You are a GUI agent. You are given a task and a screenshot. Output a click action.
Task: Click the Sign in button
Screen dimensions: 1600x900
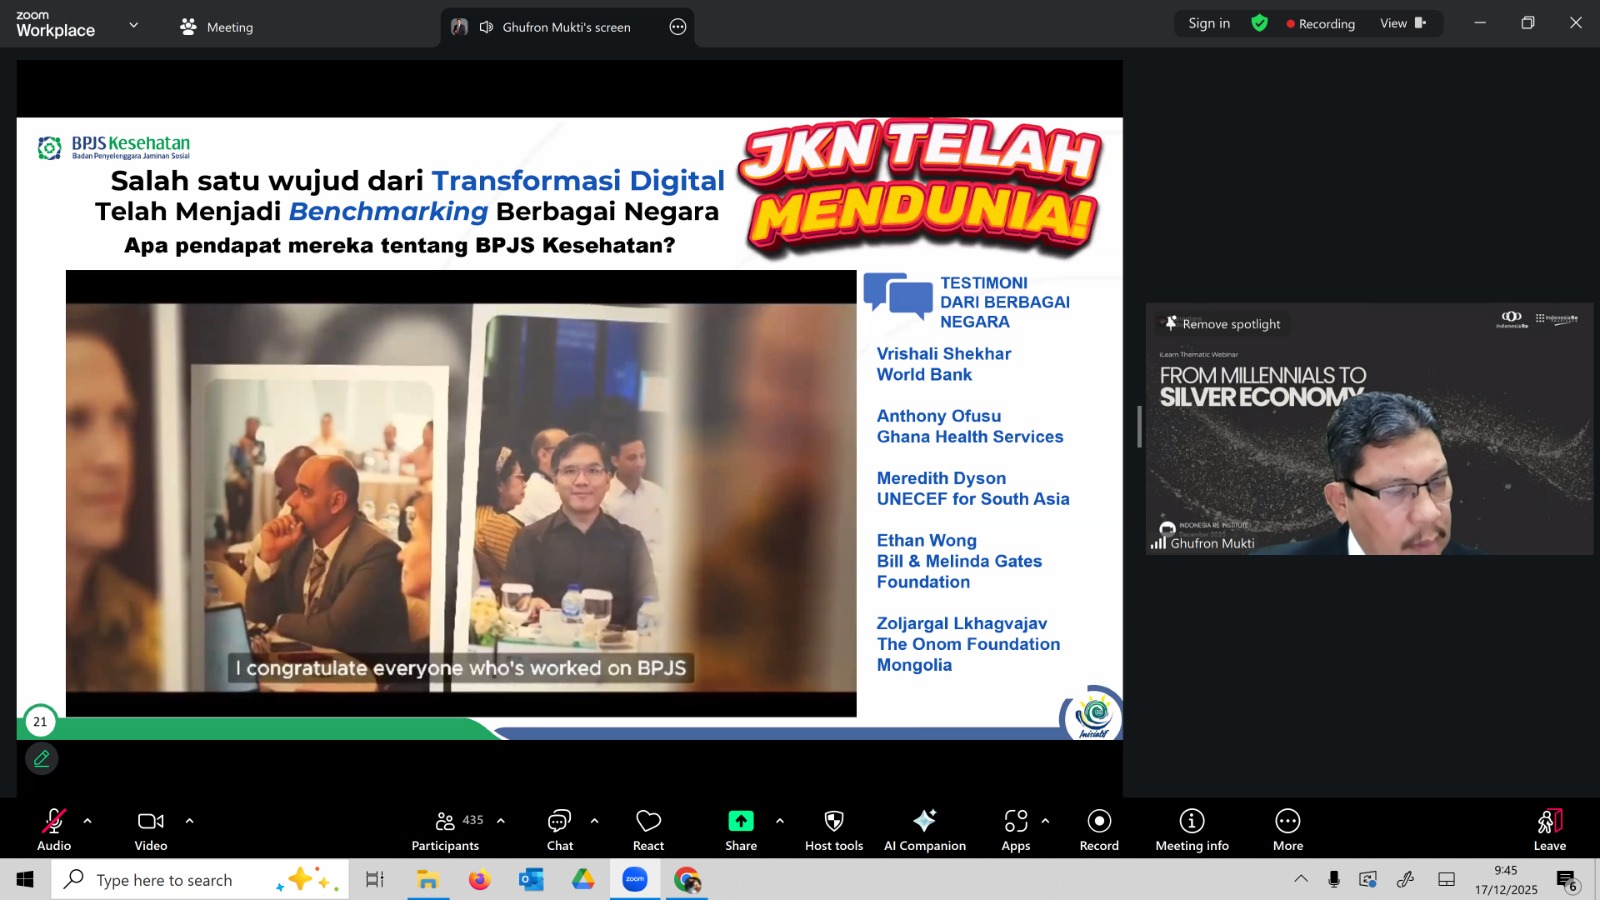pos(1209,23)
